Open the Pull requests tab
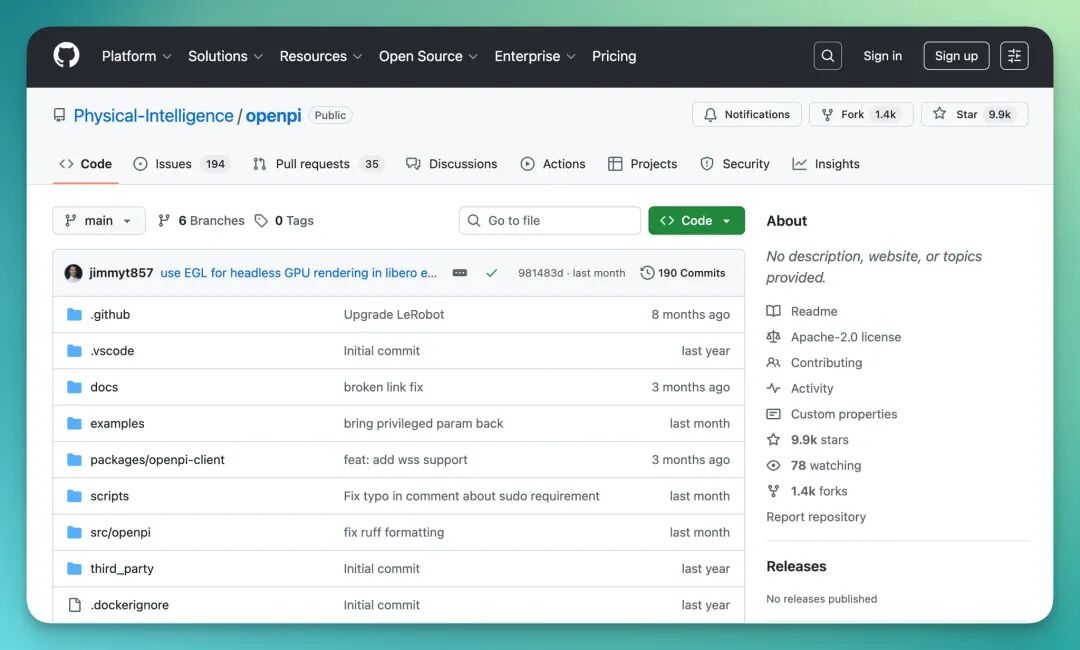1080x650 pixels. pos(318,164)
